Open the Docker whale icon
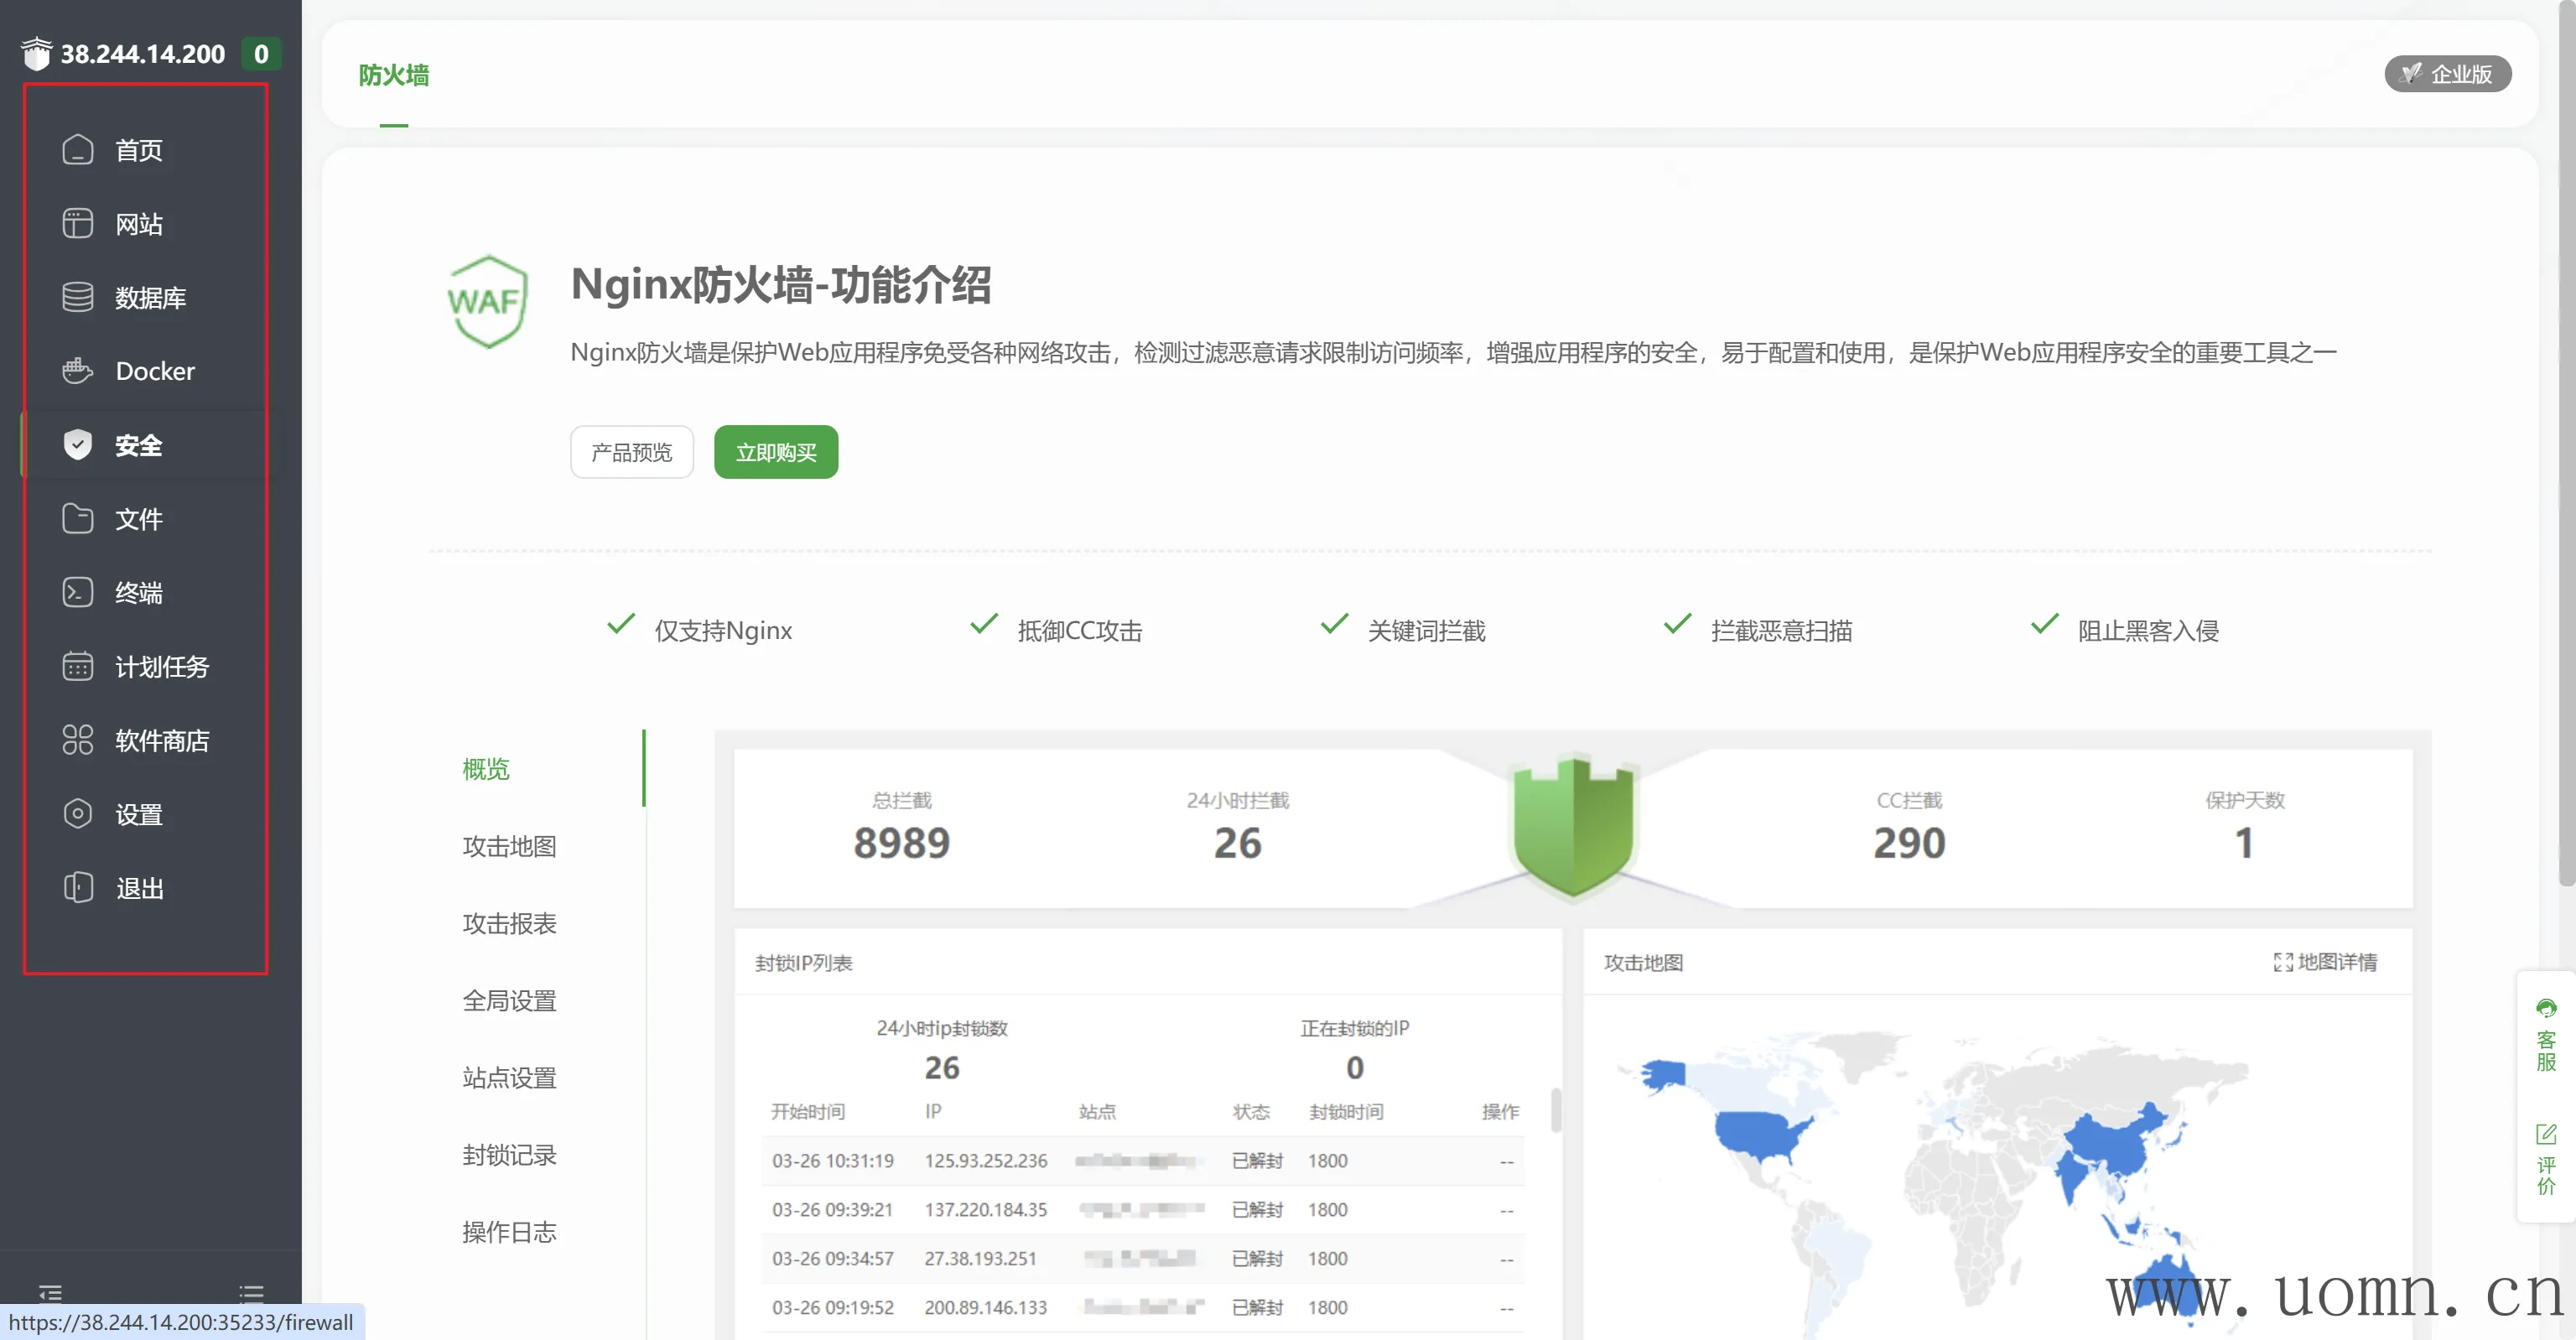This screenshot has height=1340, width=2576. tap(78, 371)
